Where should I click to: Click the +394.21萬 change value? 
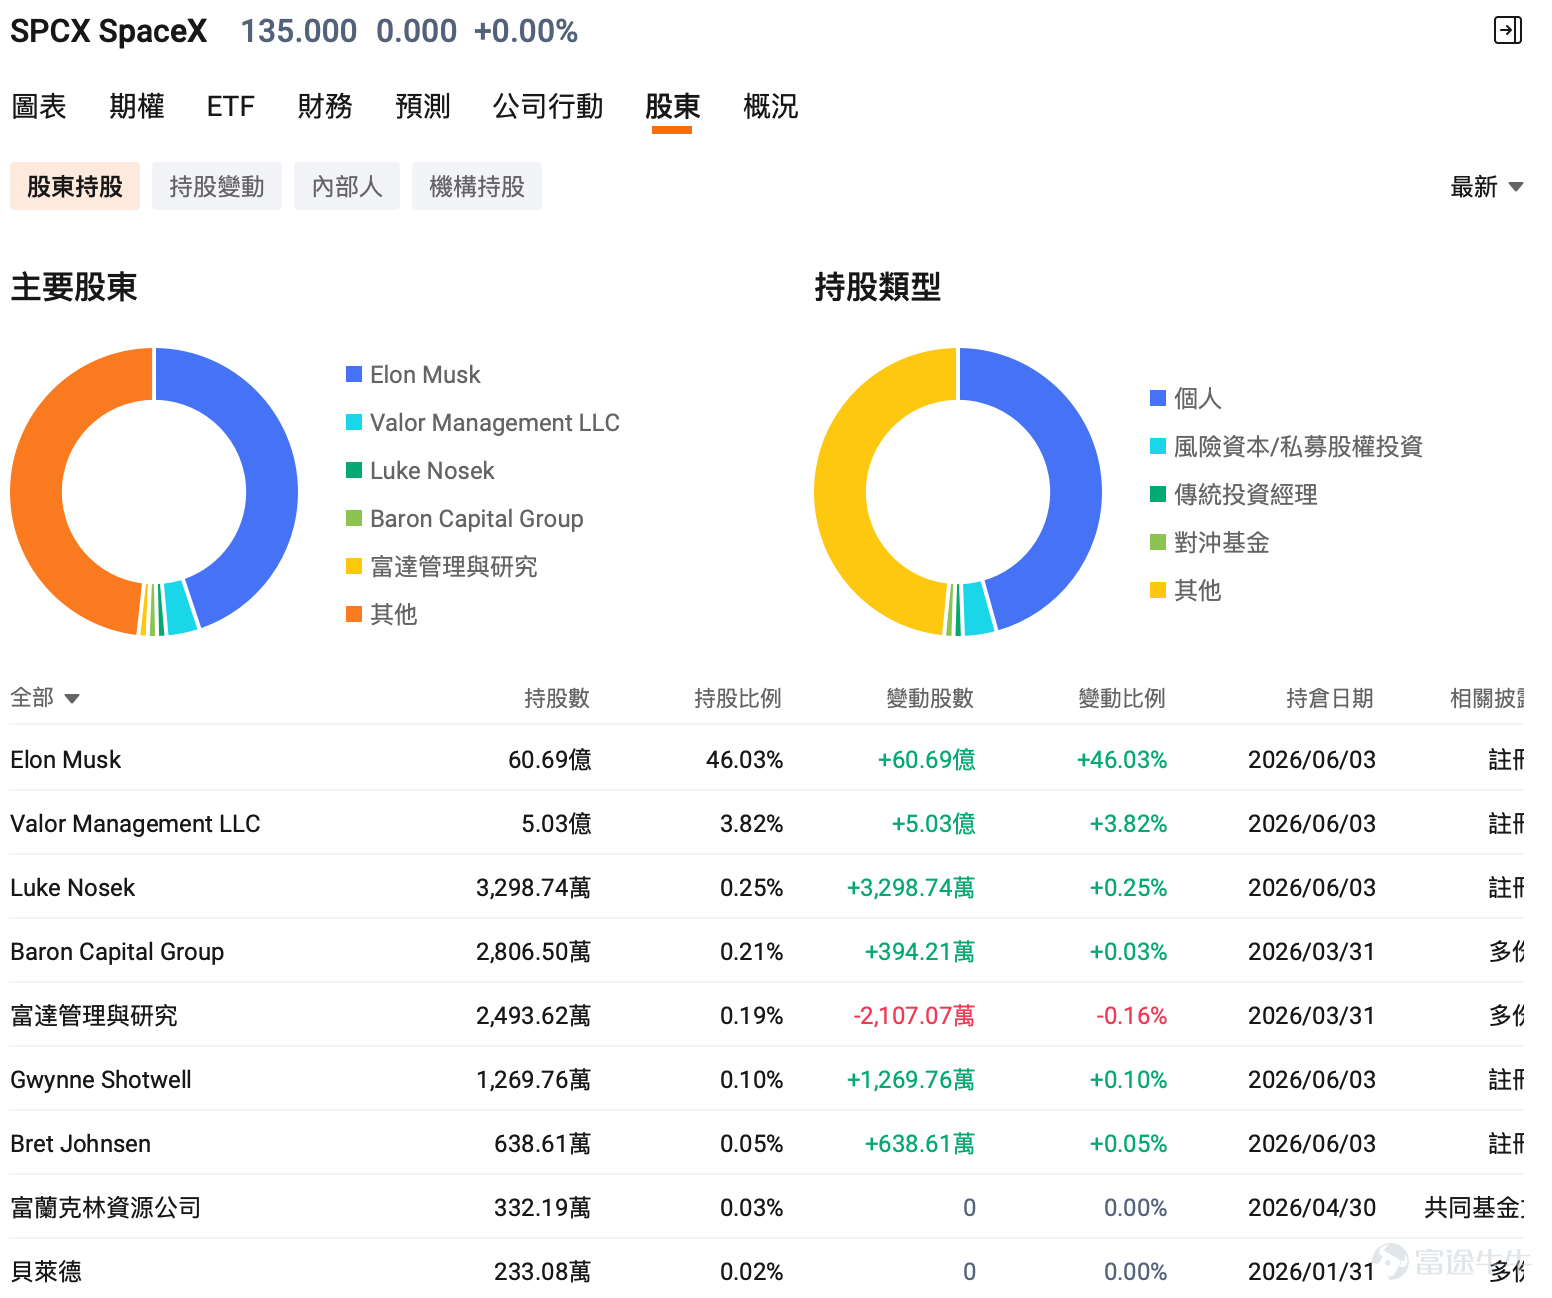pyautogui.click(x=919, y=952)
